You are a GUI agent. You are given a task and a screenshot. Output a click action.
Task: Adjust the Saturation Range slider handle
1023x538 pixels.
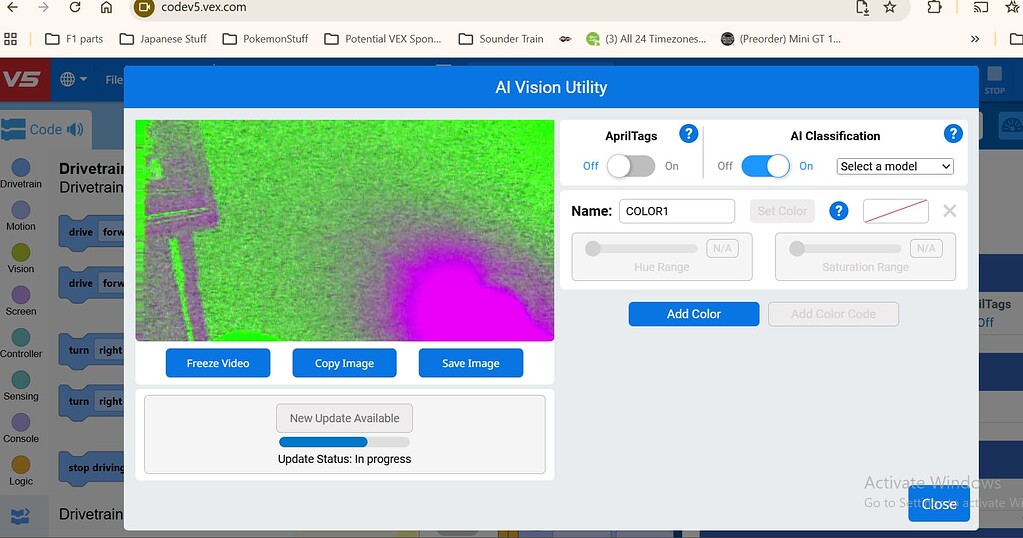tap(797, 248)
